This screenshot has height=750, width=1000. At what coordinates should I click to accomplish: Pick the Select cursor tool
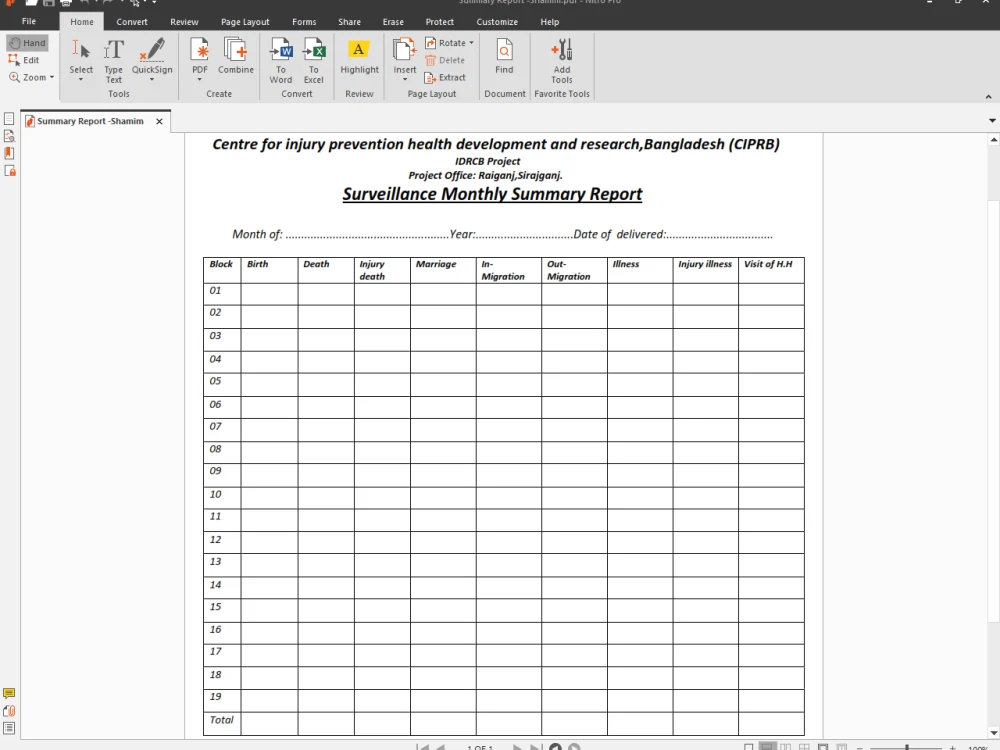81,55
